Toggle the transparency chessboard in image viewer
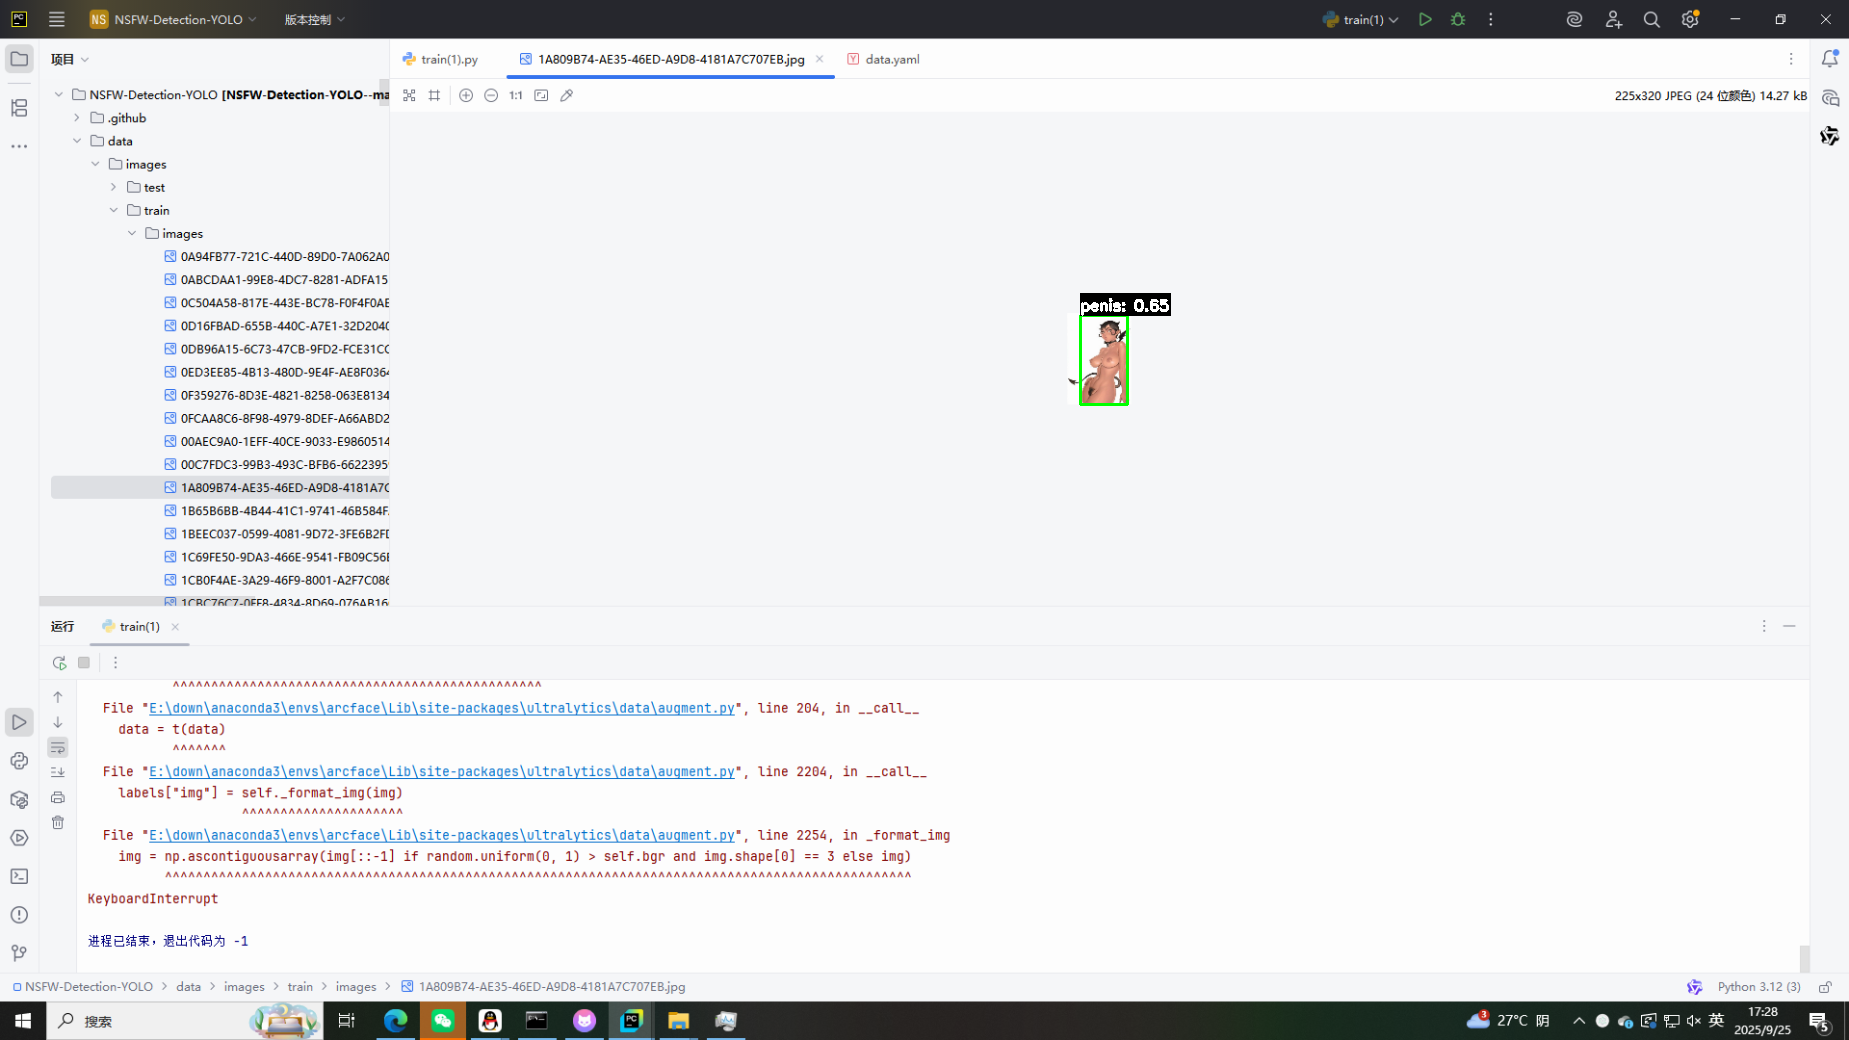1849x1040 pixels. pyautogui.click(x=409, y=95)
